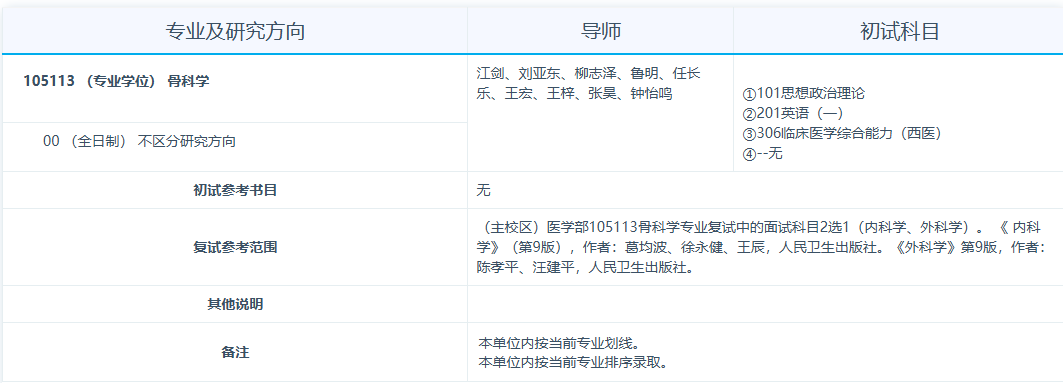Click 本单位内按当前专业划线 note line
Screen dimensions: 1063x383
pyautogui.click(x=559, y=342)
